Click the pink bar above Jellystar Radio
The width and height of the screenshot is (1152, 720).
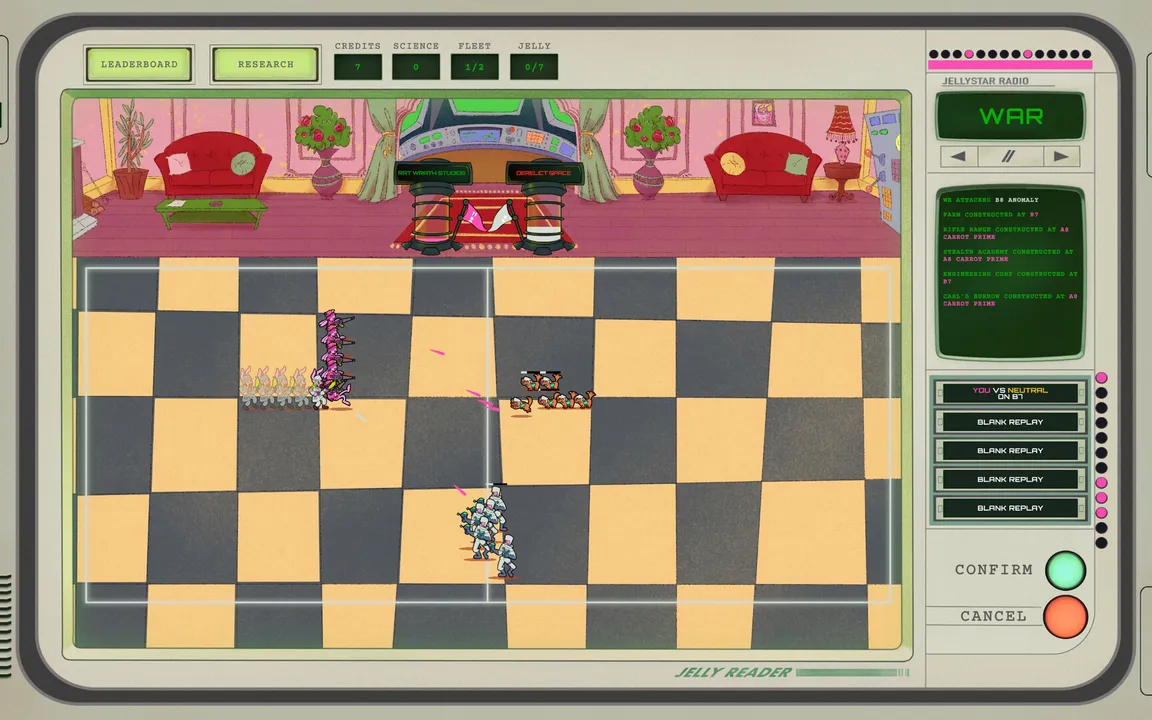tap(1009, 65)
